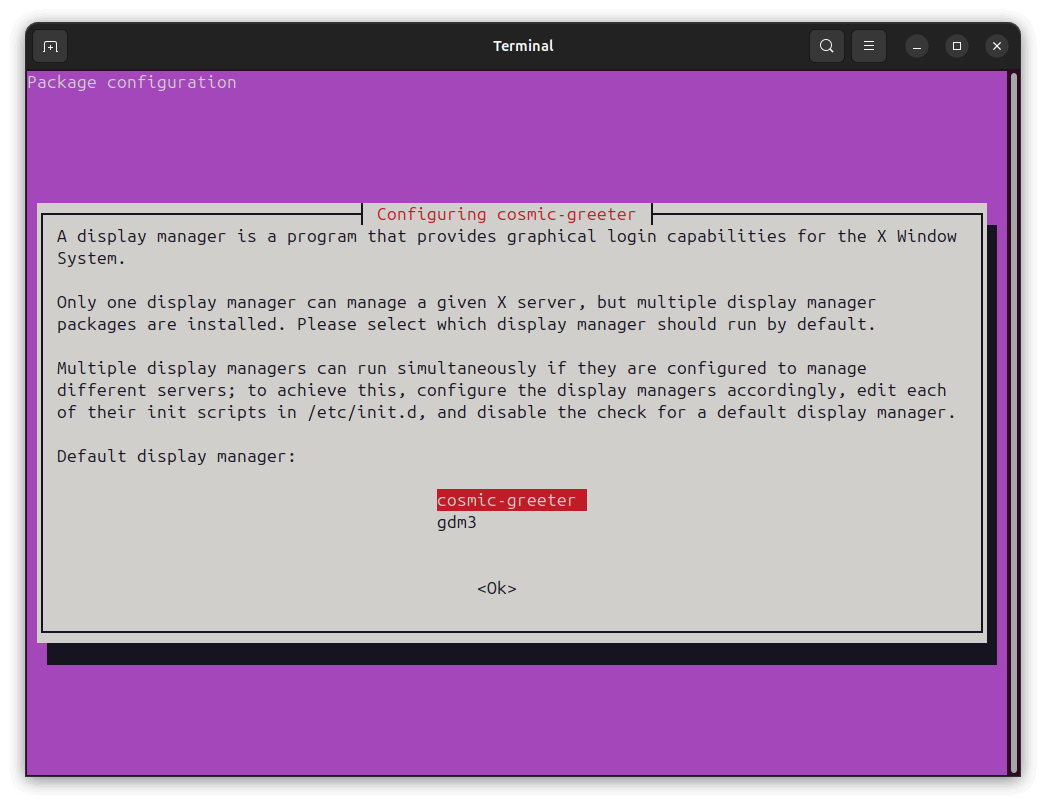Close the Terminal window
Viewport: 1046px width, 805px height.
(996, 46)
